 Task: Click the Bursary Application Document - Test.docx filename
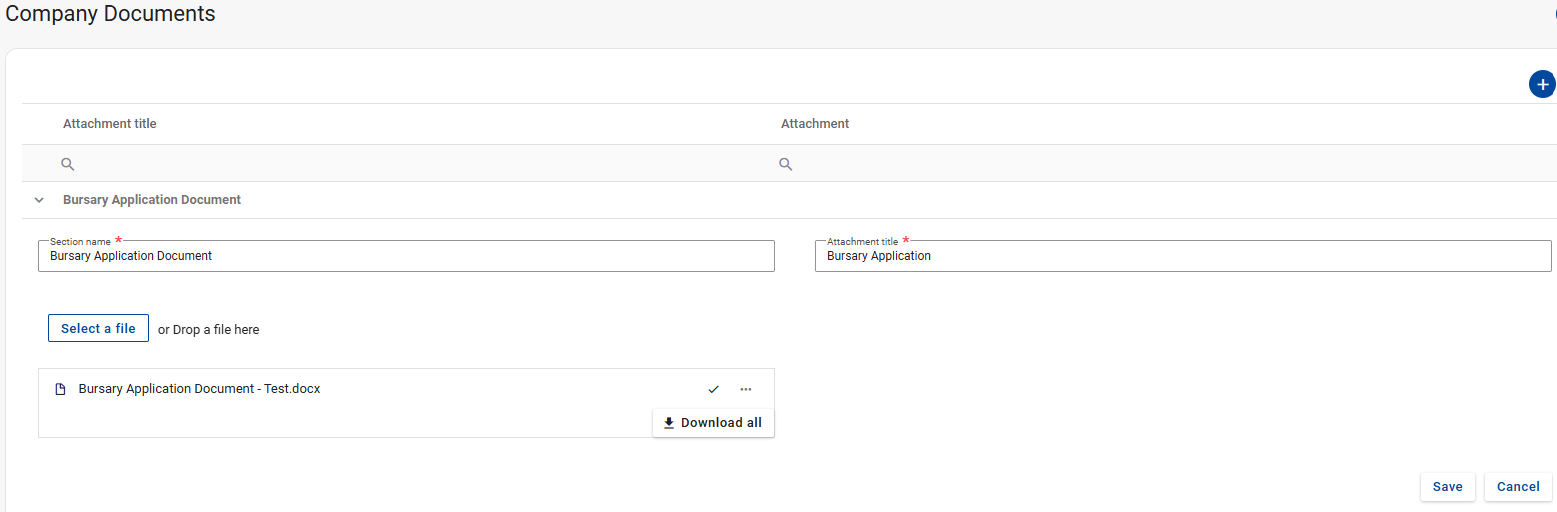click(199, 389)
